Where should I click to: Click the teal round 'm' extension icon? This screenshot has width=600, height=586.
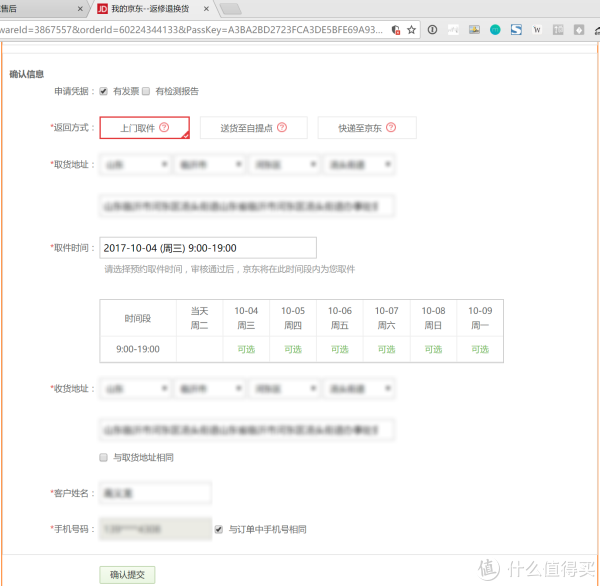[495, 30]
